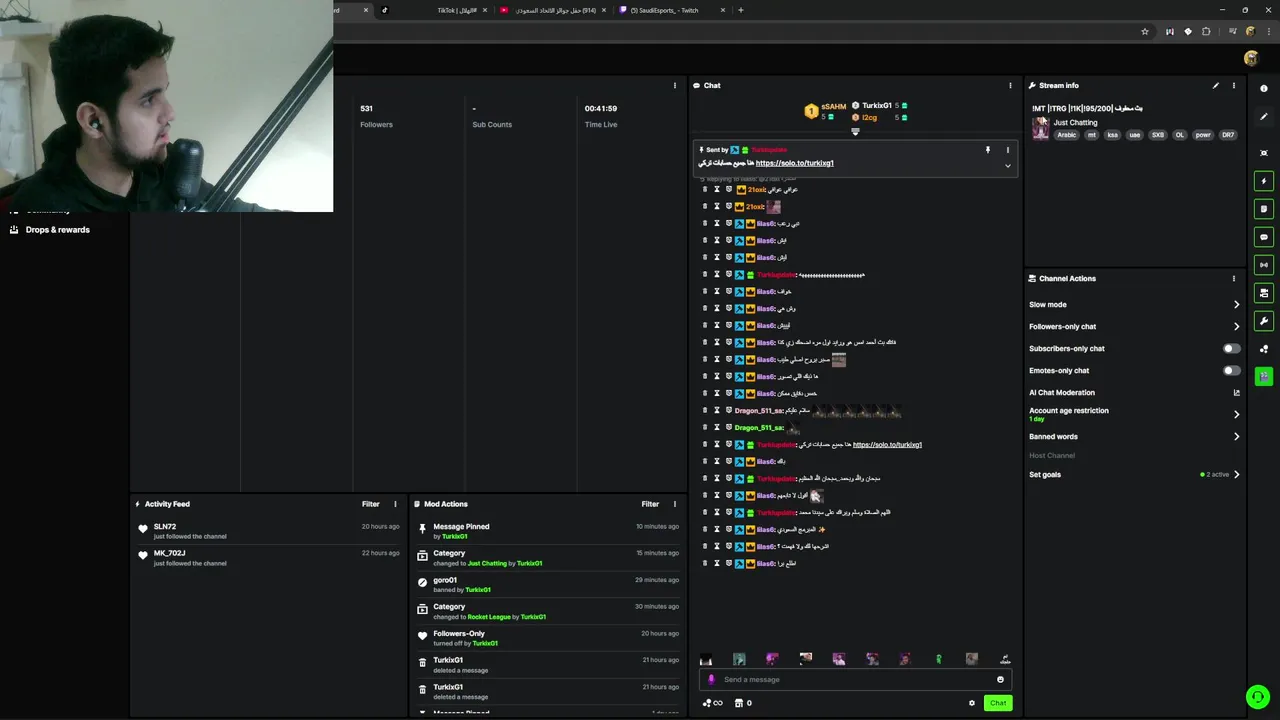The width and height of the screenshot is (1280, 720).
Task: Open AI Chat Moderation external link
Action: pos(1236,393)
